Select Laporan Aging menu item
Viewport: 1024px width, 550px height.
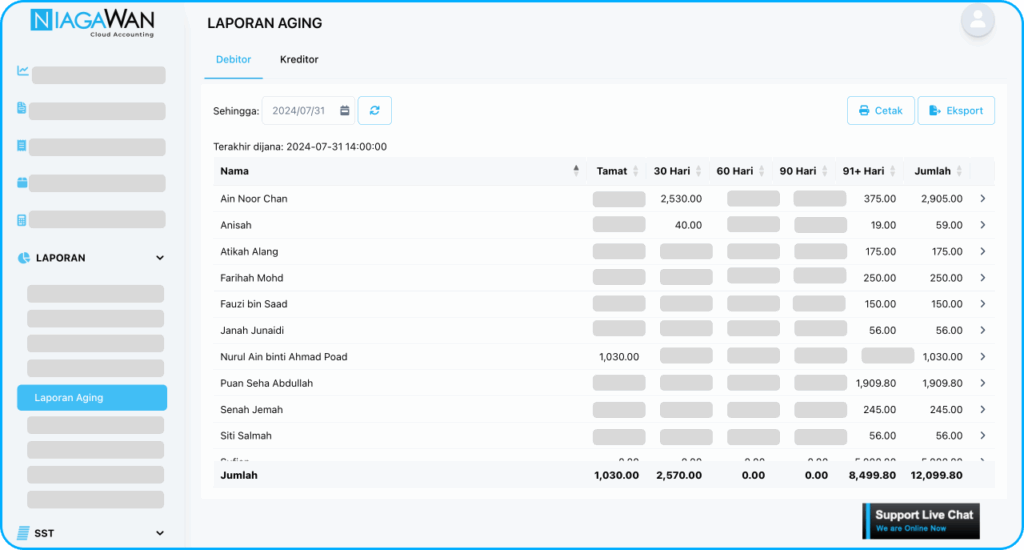92,397
